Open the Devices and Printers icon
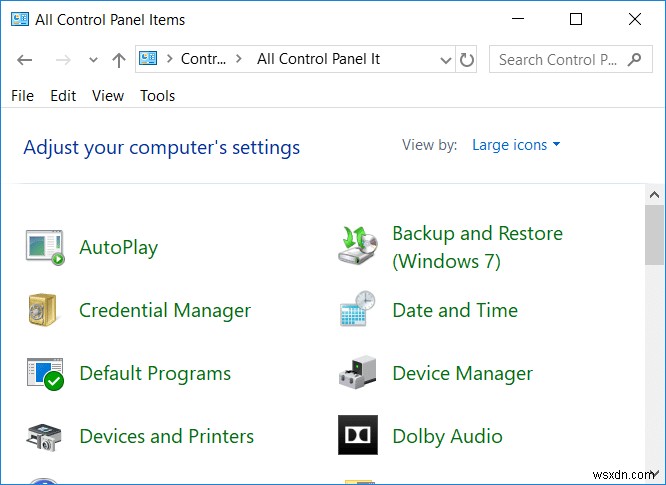666x485 pixels. pos(44,437)
